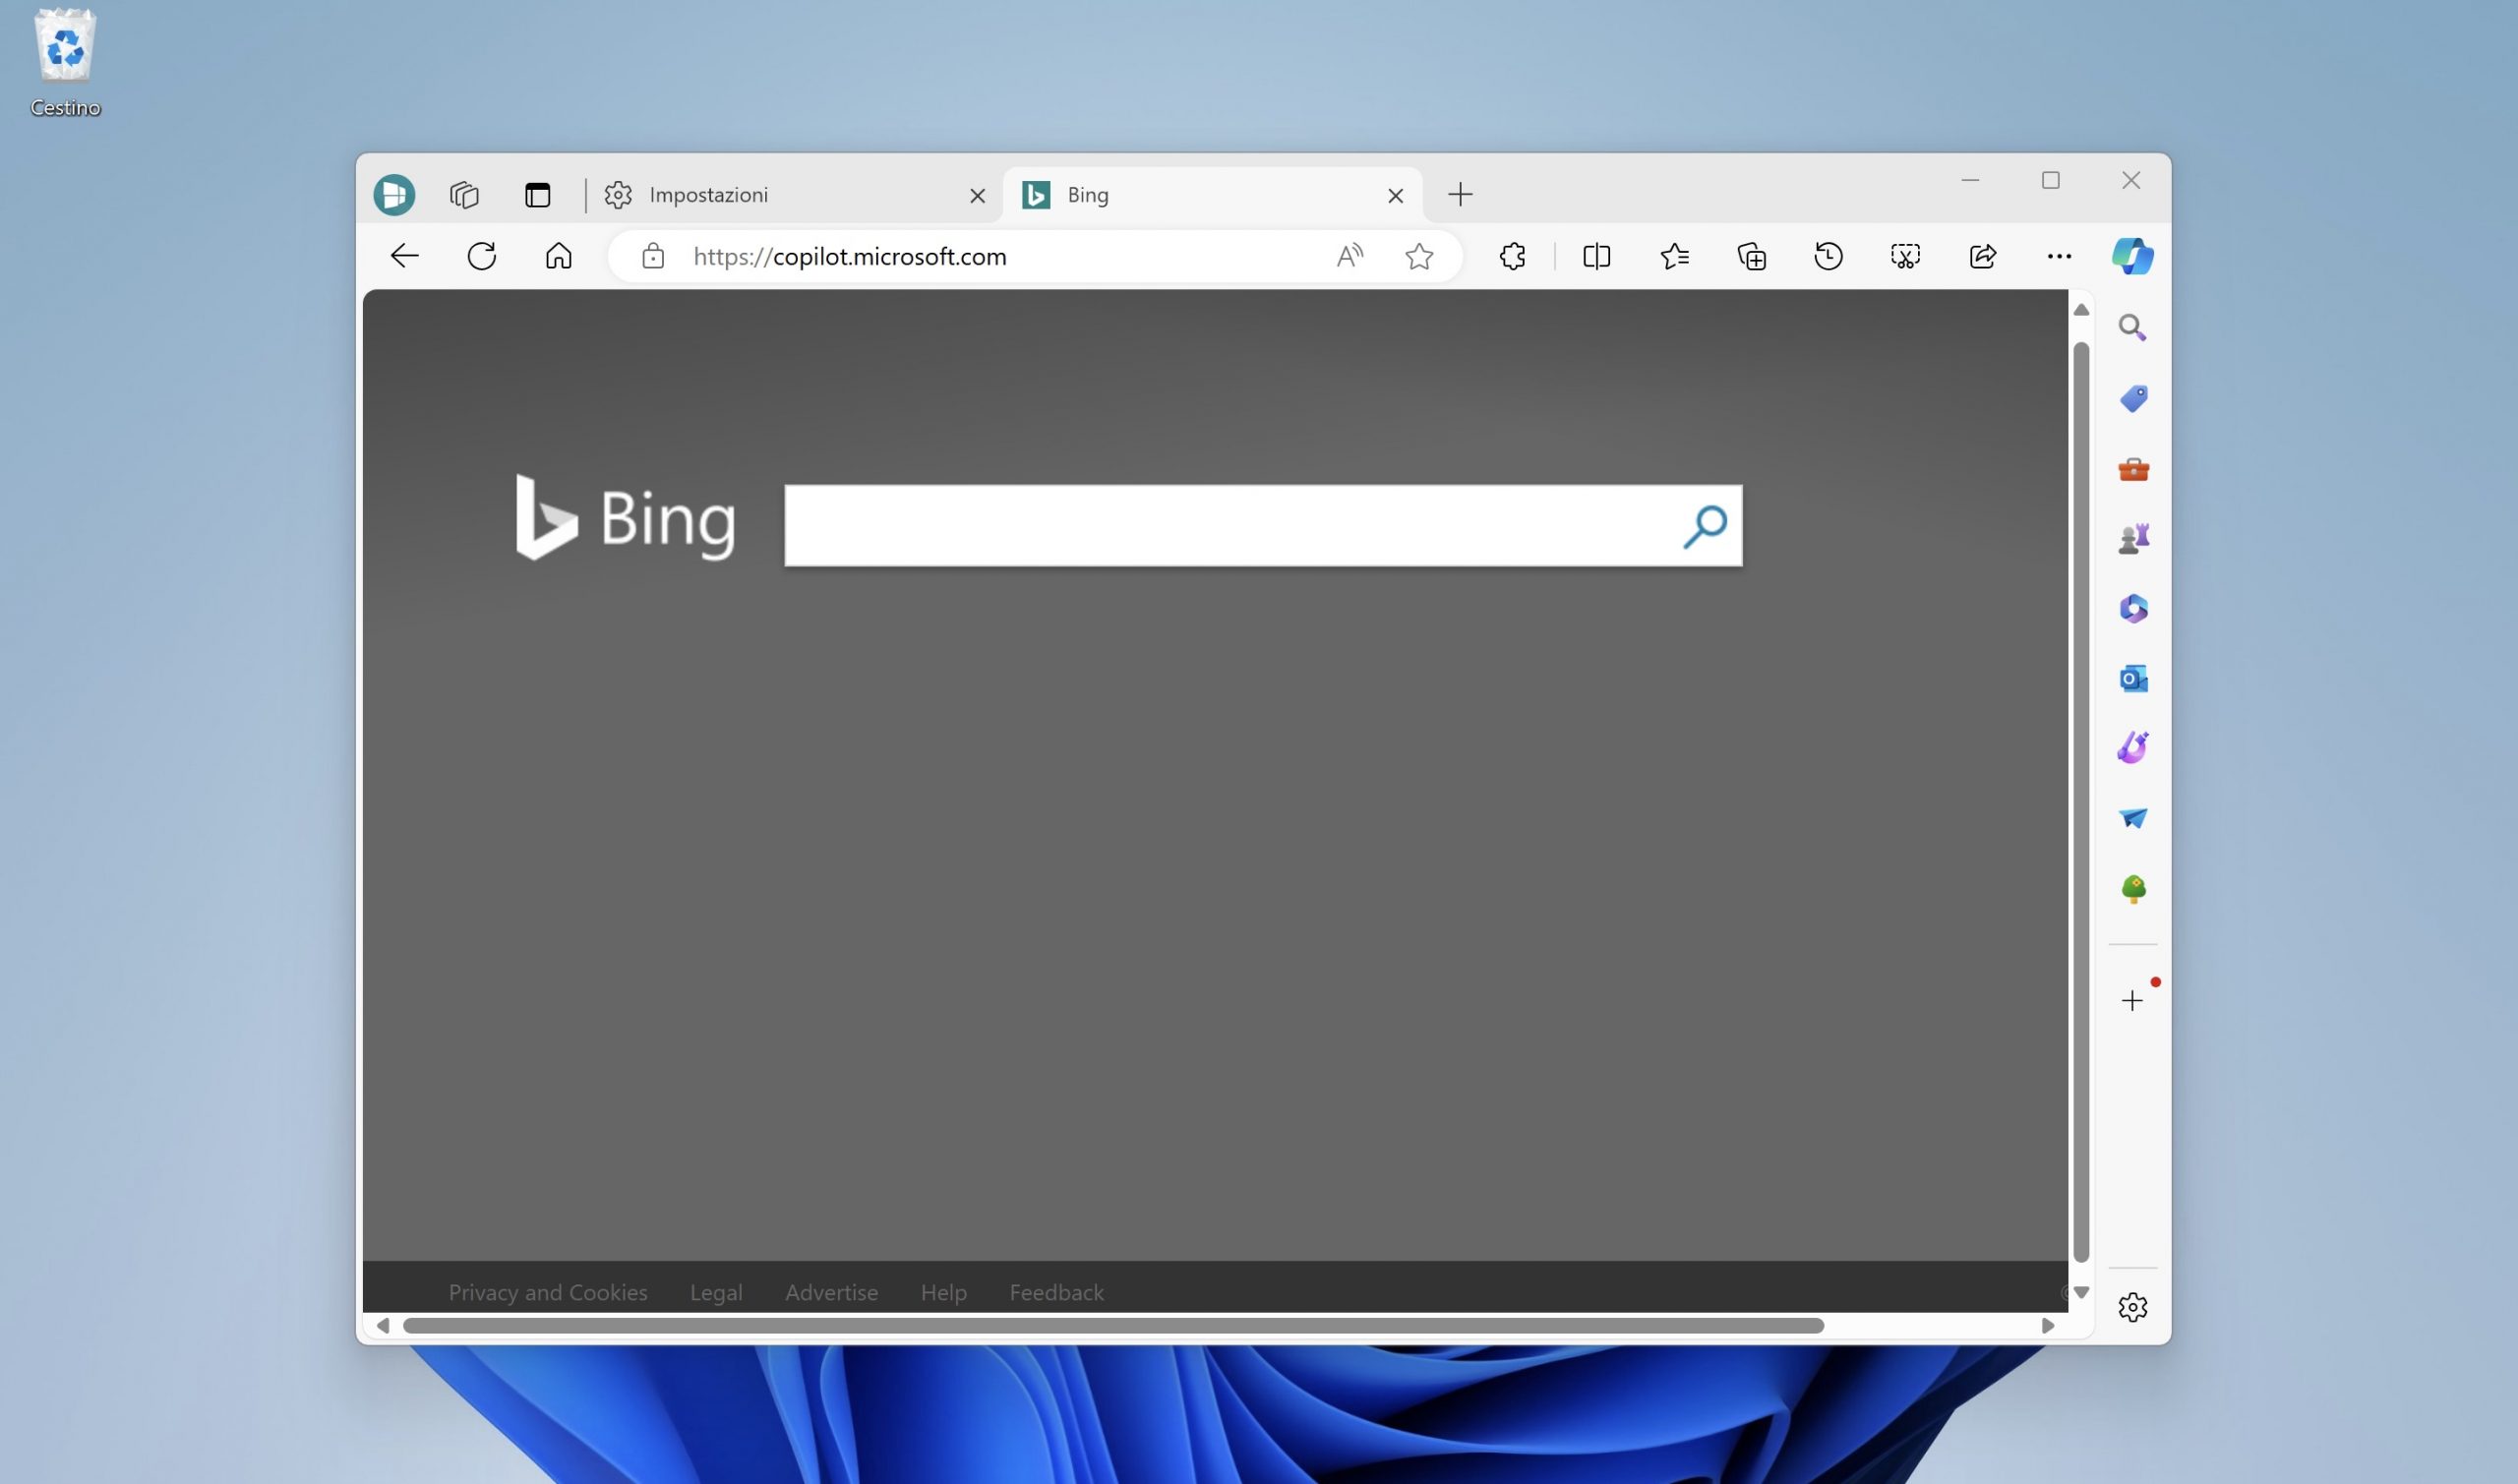The height and width of the screenshot is (1484, 2518).
Task: Open the Feedback footer link
Action: [x=1056, y=1292]
